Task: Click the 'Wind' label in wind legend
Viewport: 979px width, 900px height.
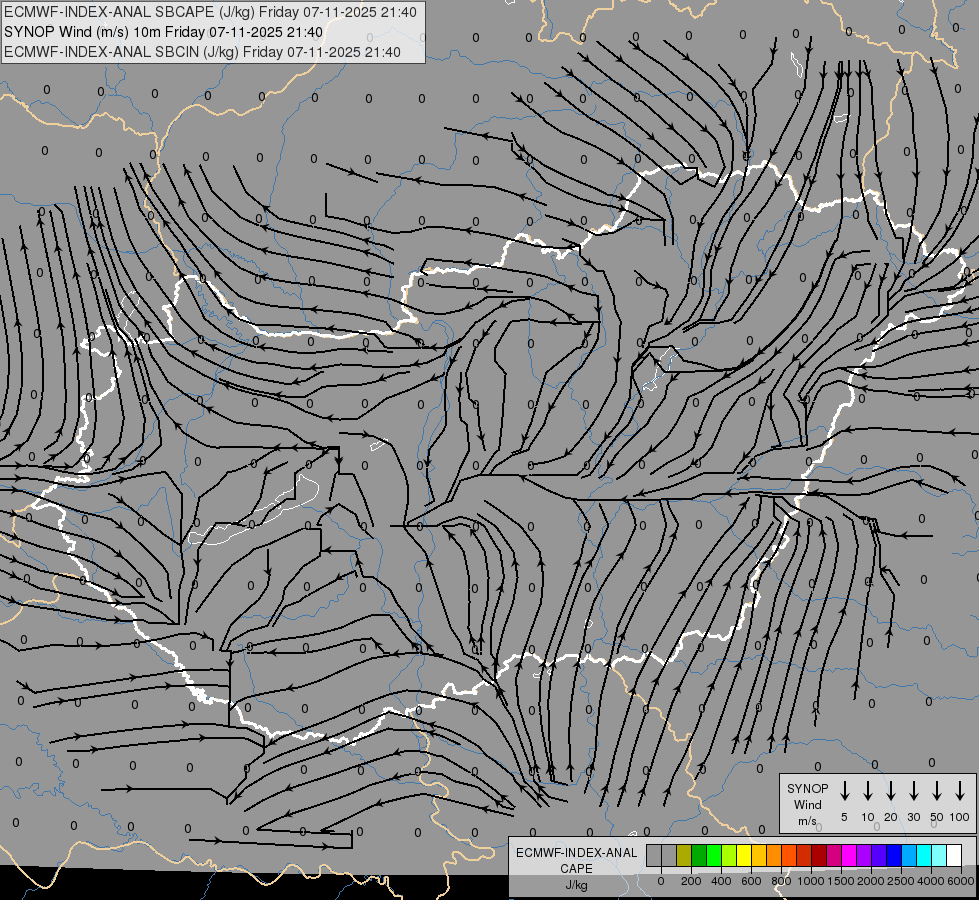Action: (x=807, y=804)
